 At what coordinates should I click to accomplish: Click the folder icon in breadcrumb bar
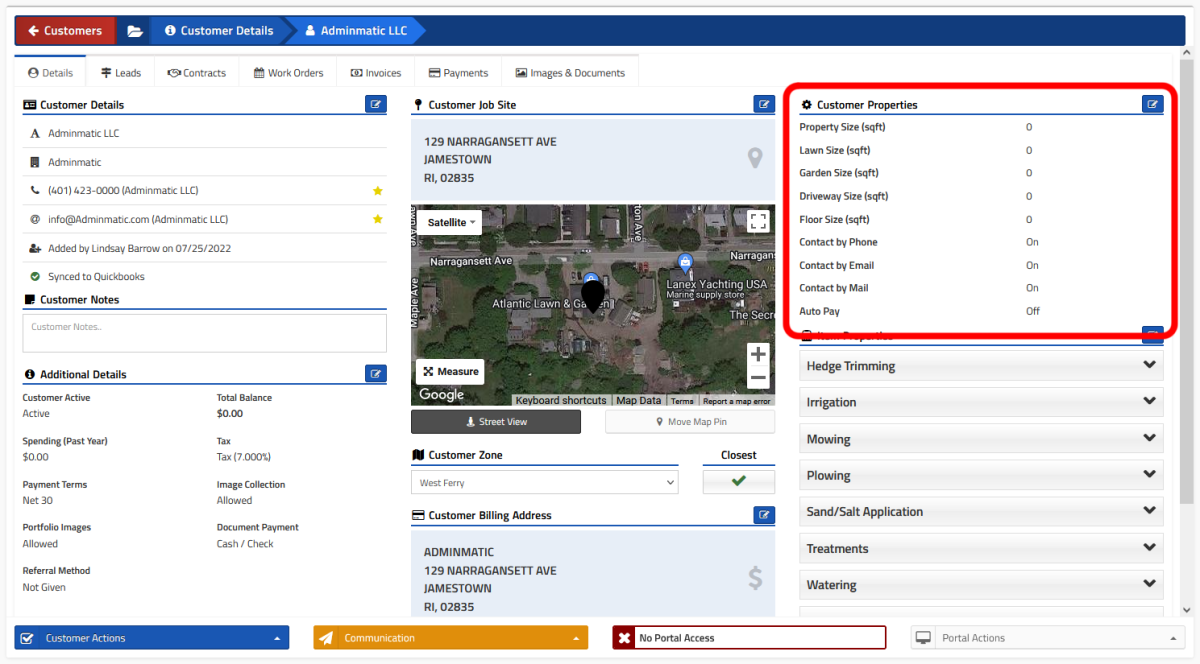(135, 31)
